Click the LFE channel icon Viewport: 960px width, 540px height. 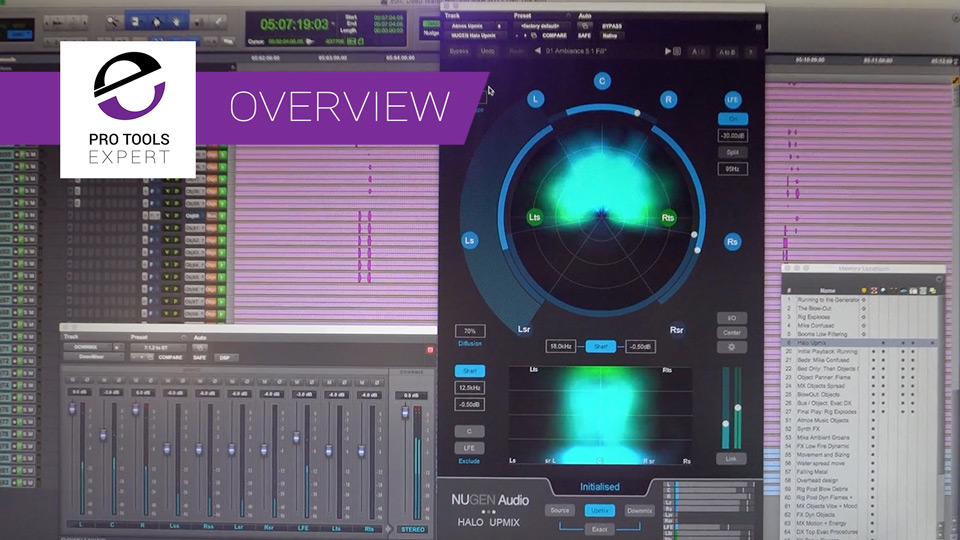tap(733, 100)
